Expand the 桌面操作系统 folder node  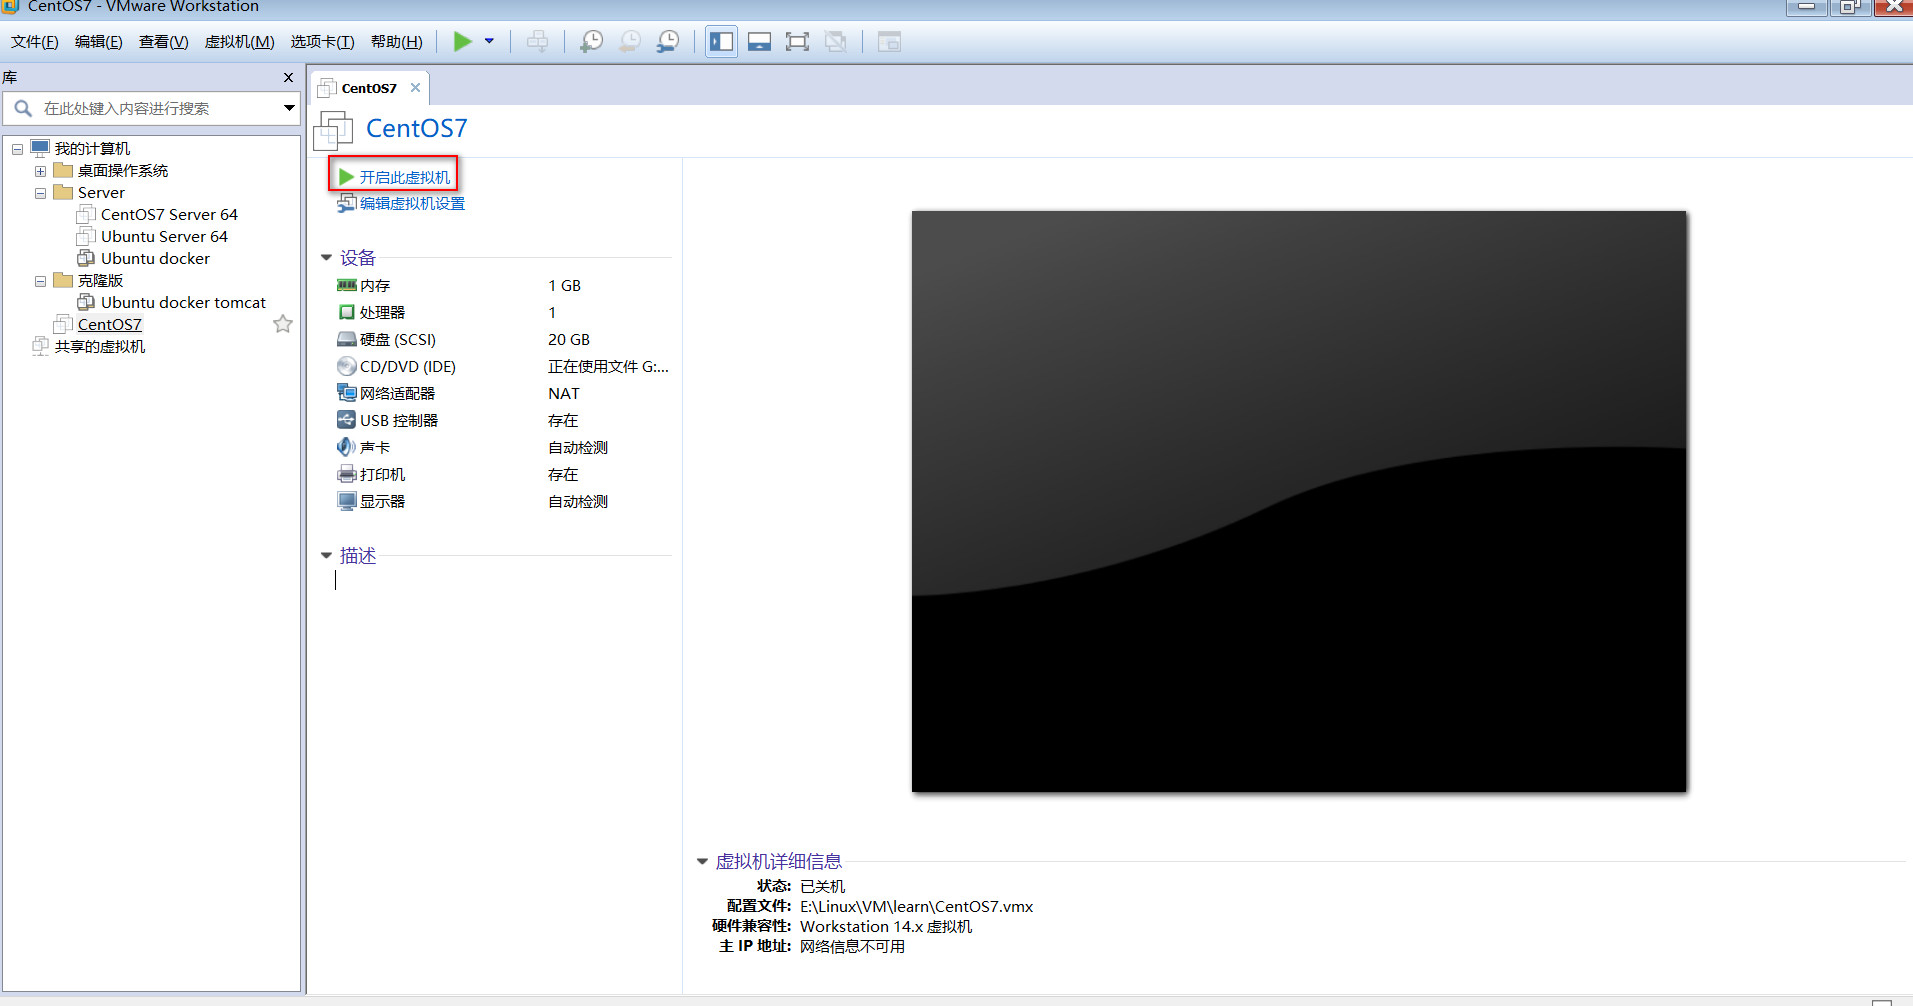coord(40,171)
